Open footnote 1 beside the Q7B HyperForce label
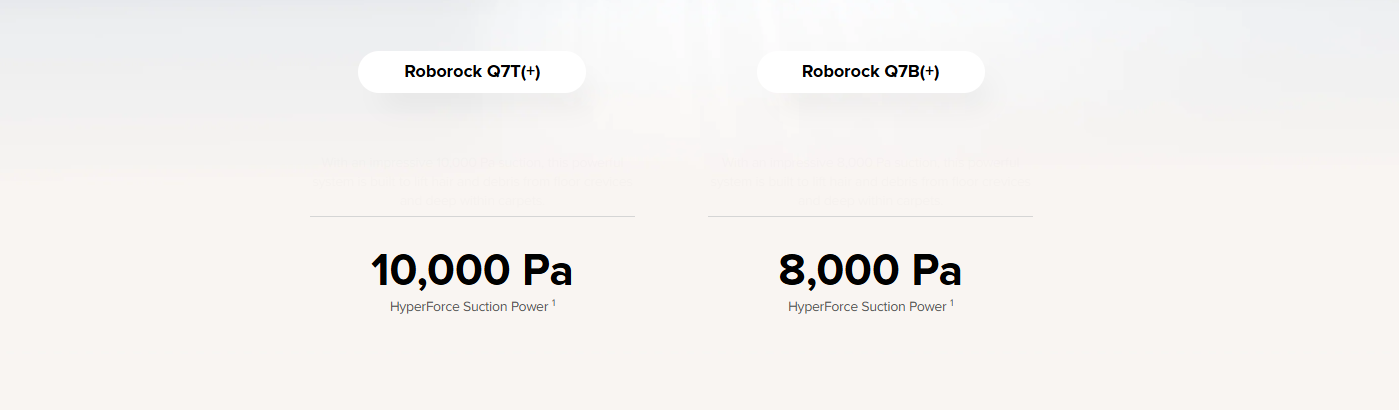This screenshot has height=410, width=1399. pos(952,303)
